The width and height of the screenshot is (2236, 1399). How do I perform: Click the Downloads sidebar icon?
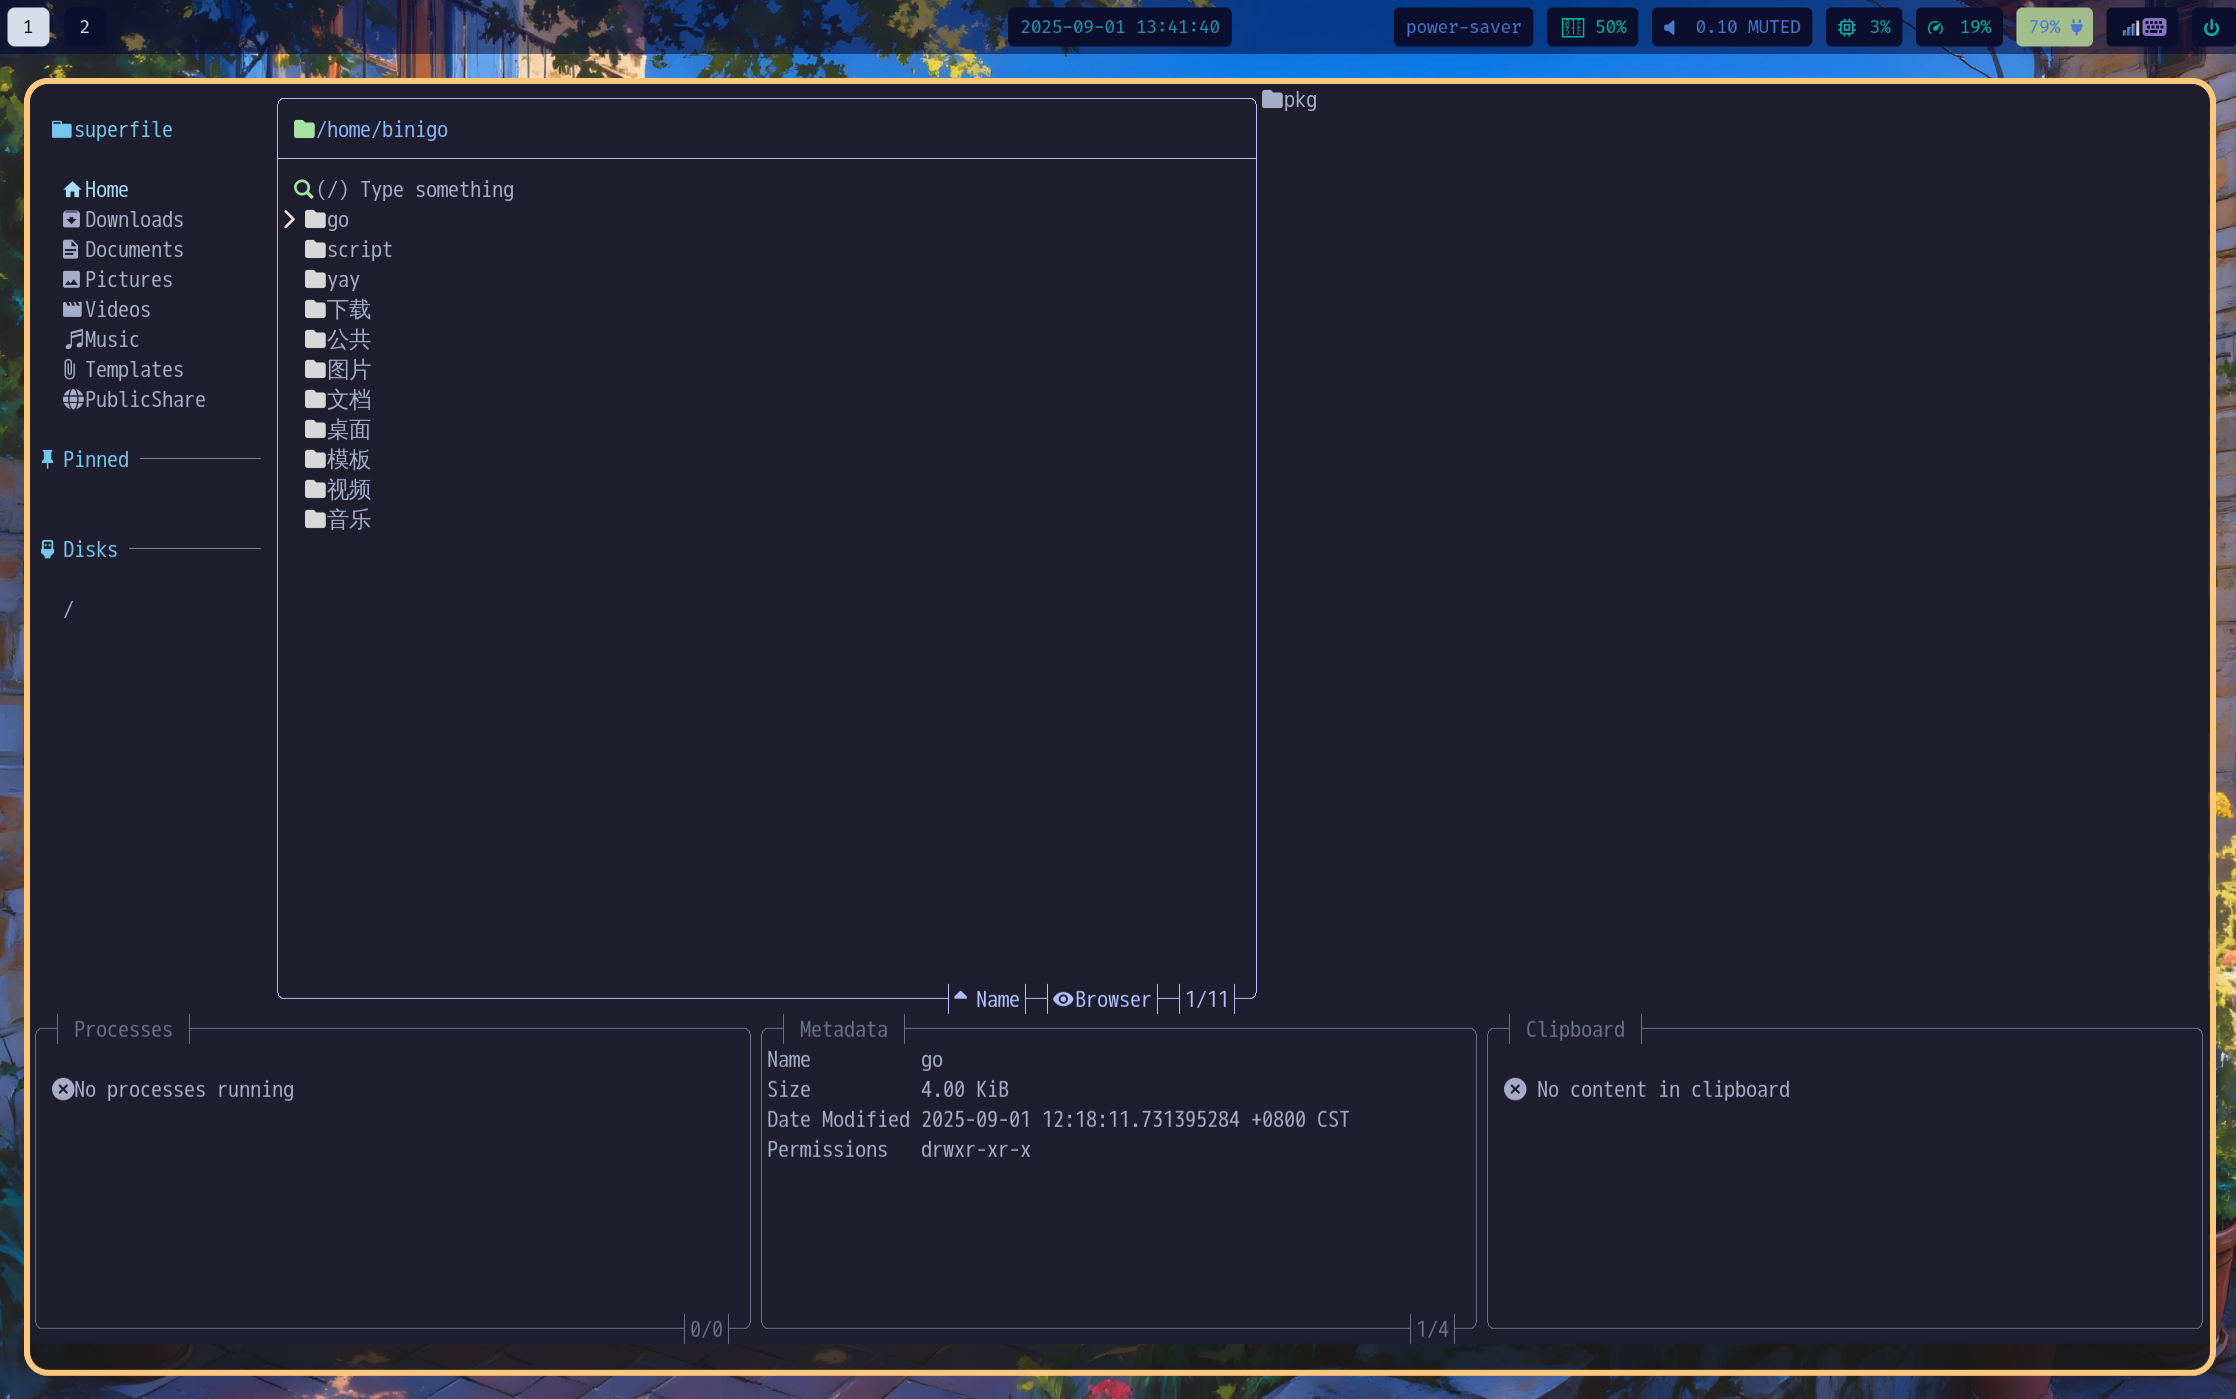[72, 220]
